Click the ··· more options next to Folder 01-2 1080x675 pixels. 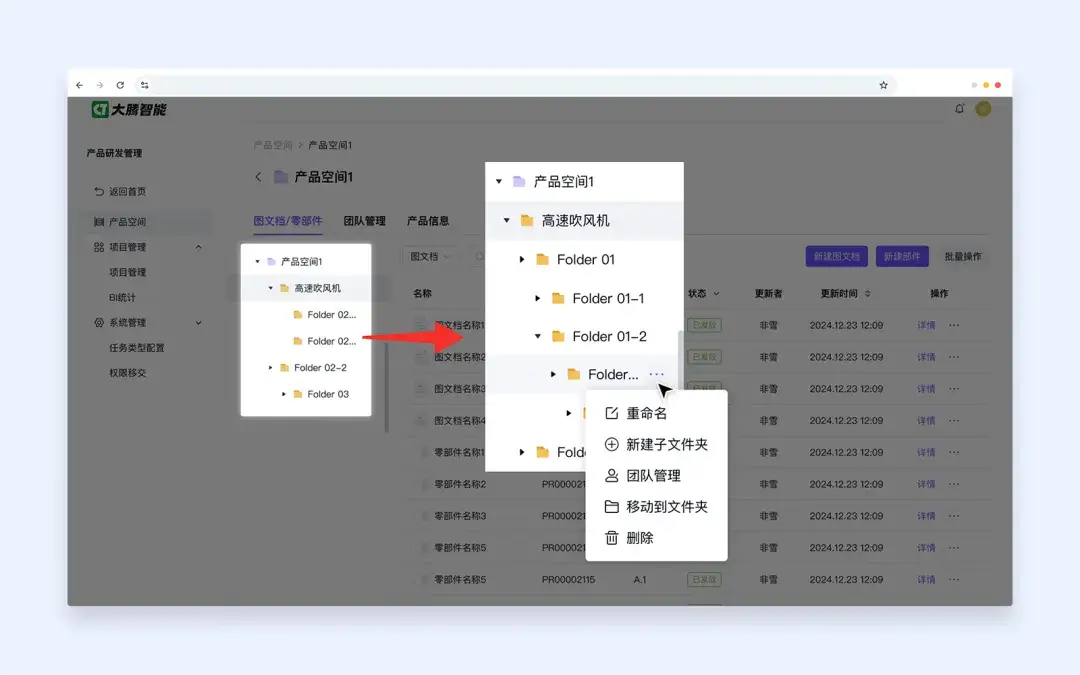[x=657, y=374]
